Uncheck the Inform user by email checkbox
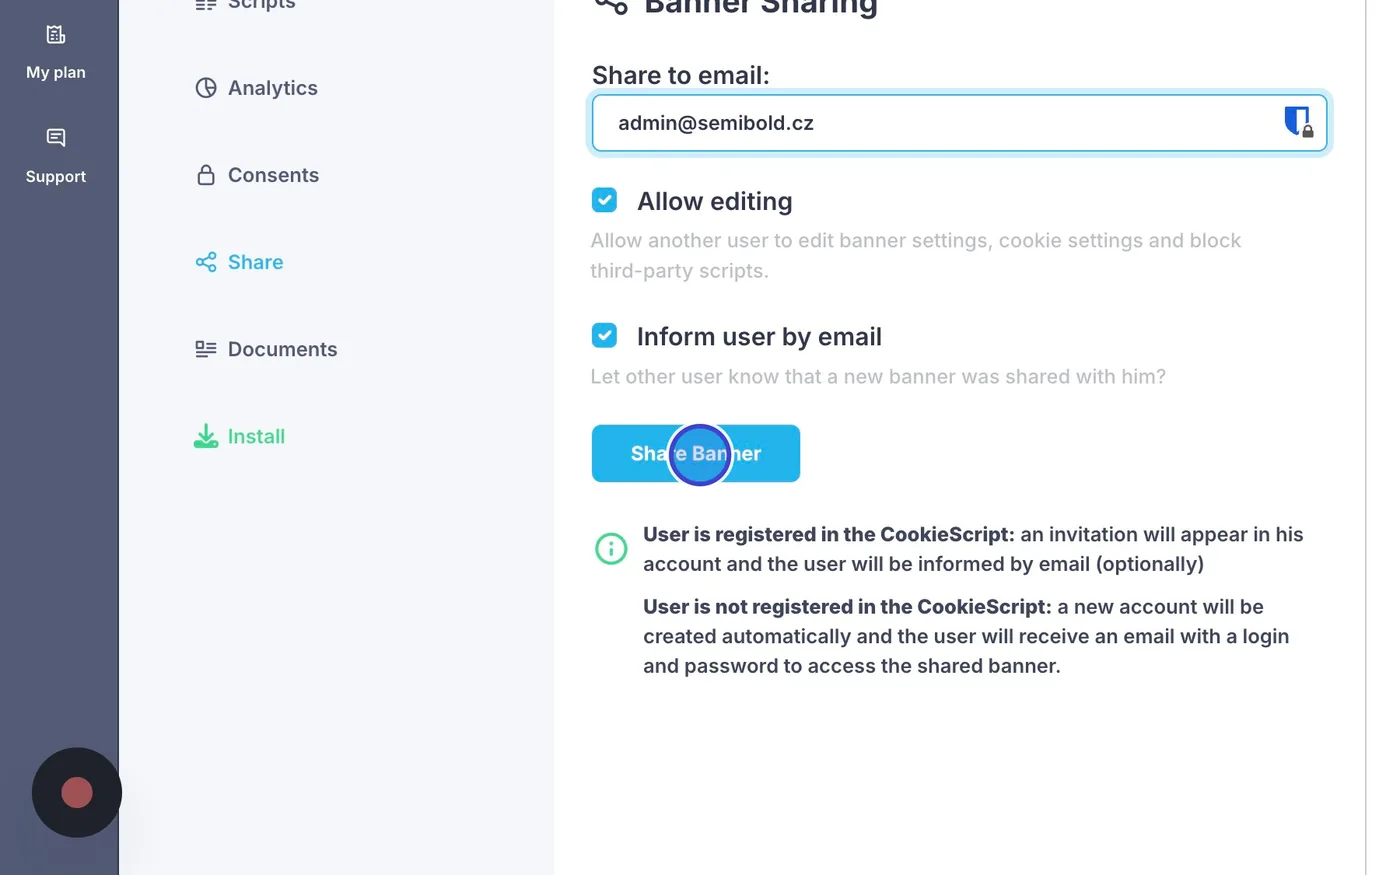The width and height of the screenshot is (1400, 875). [x=604, y=335]
